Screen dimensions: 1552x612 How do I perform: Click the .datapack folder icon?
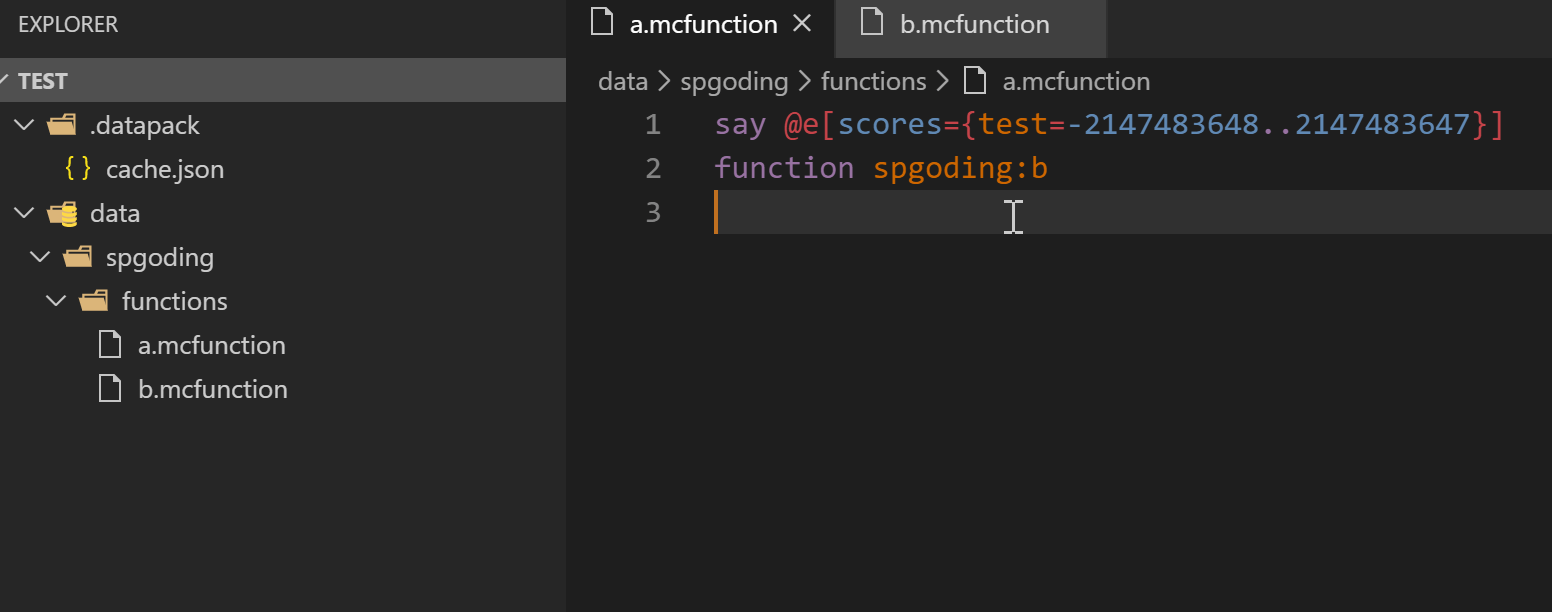[x=62, y=126]
